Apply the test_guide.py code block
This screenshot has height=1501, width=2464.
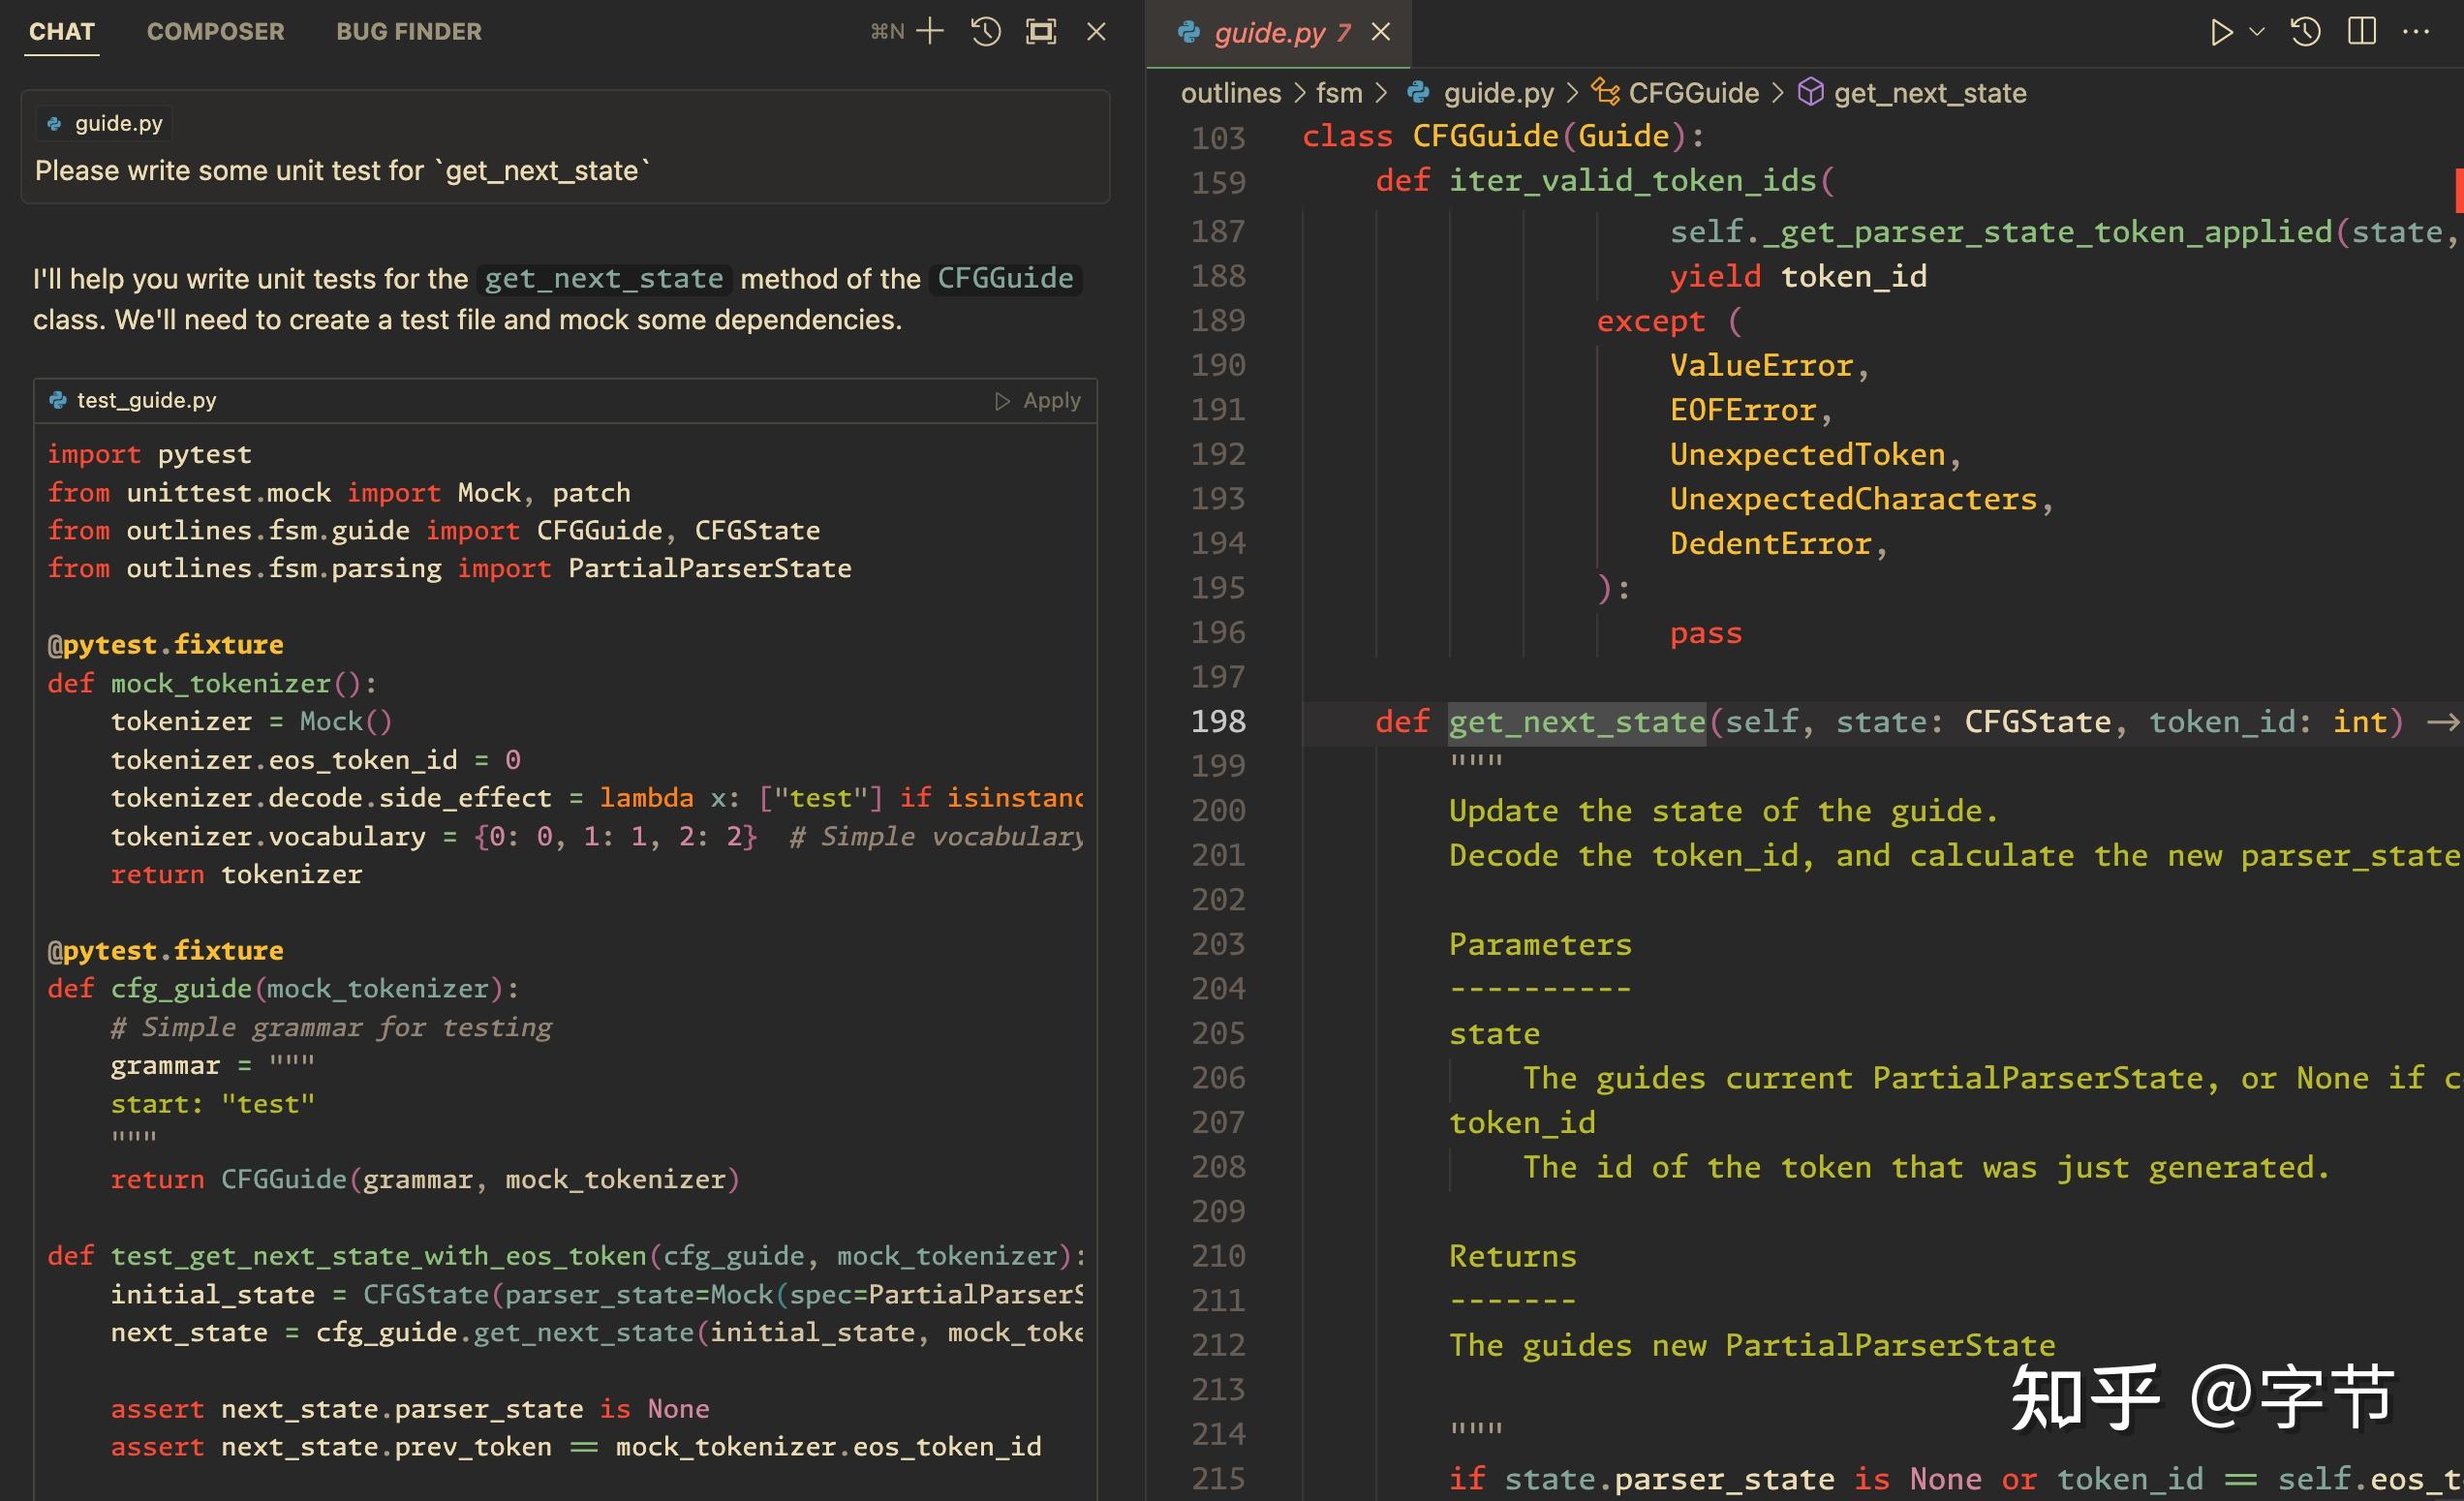(1038, 401)
